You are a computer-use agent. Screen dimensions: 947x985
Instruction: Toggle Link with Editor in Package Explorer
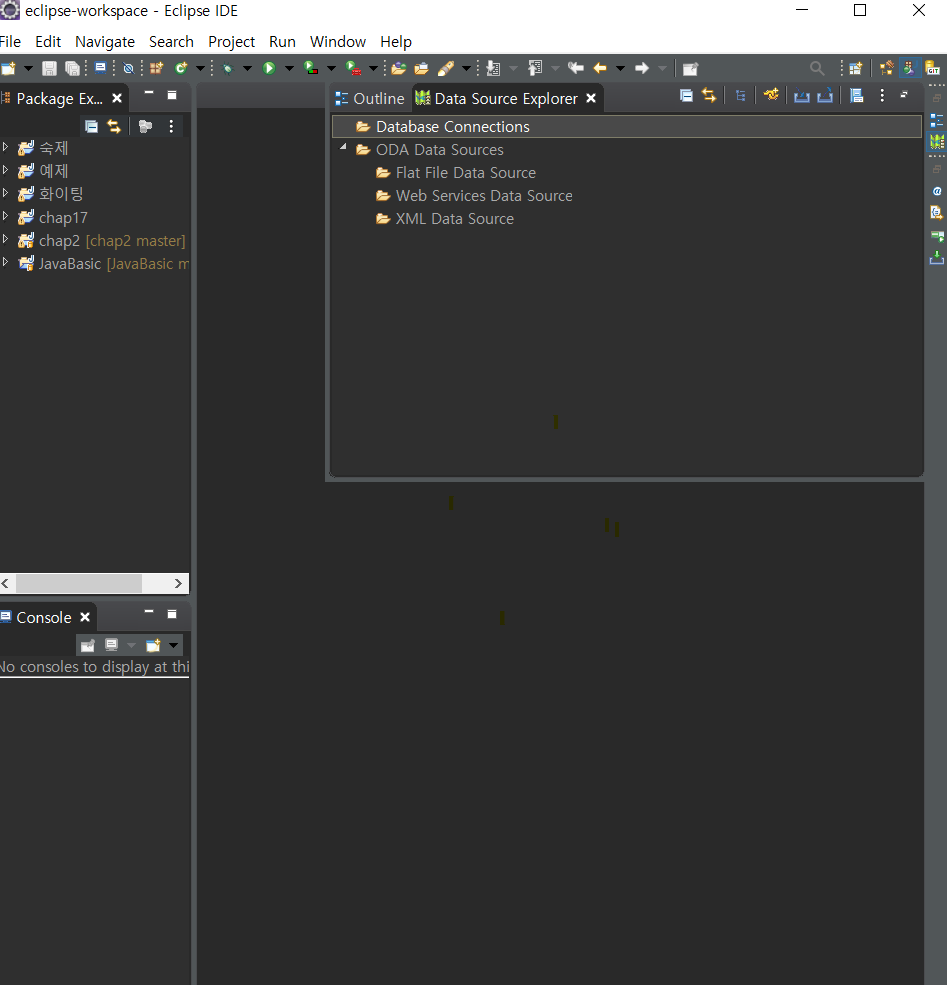114,126
